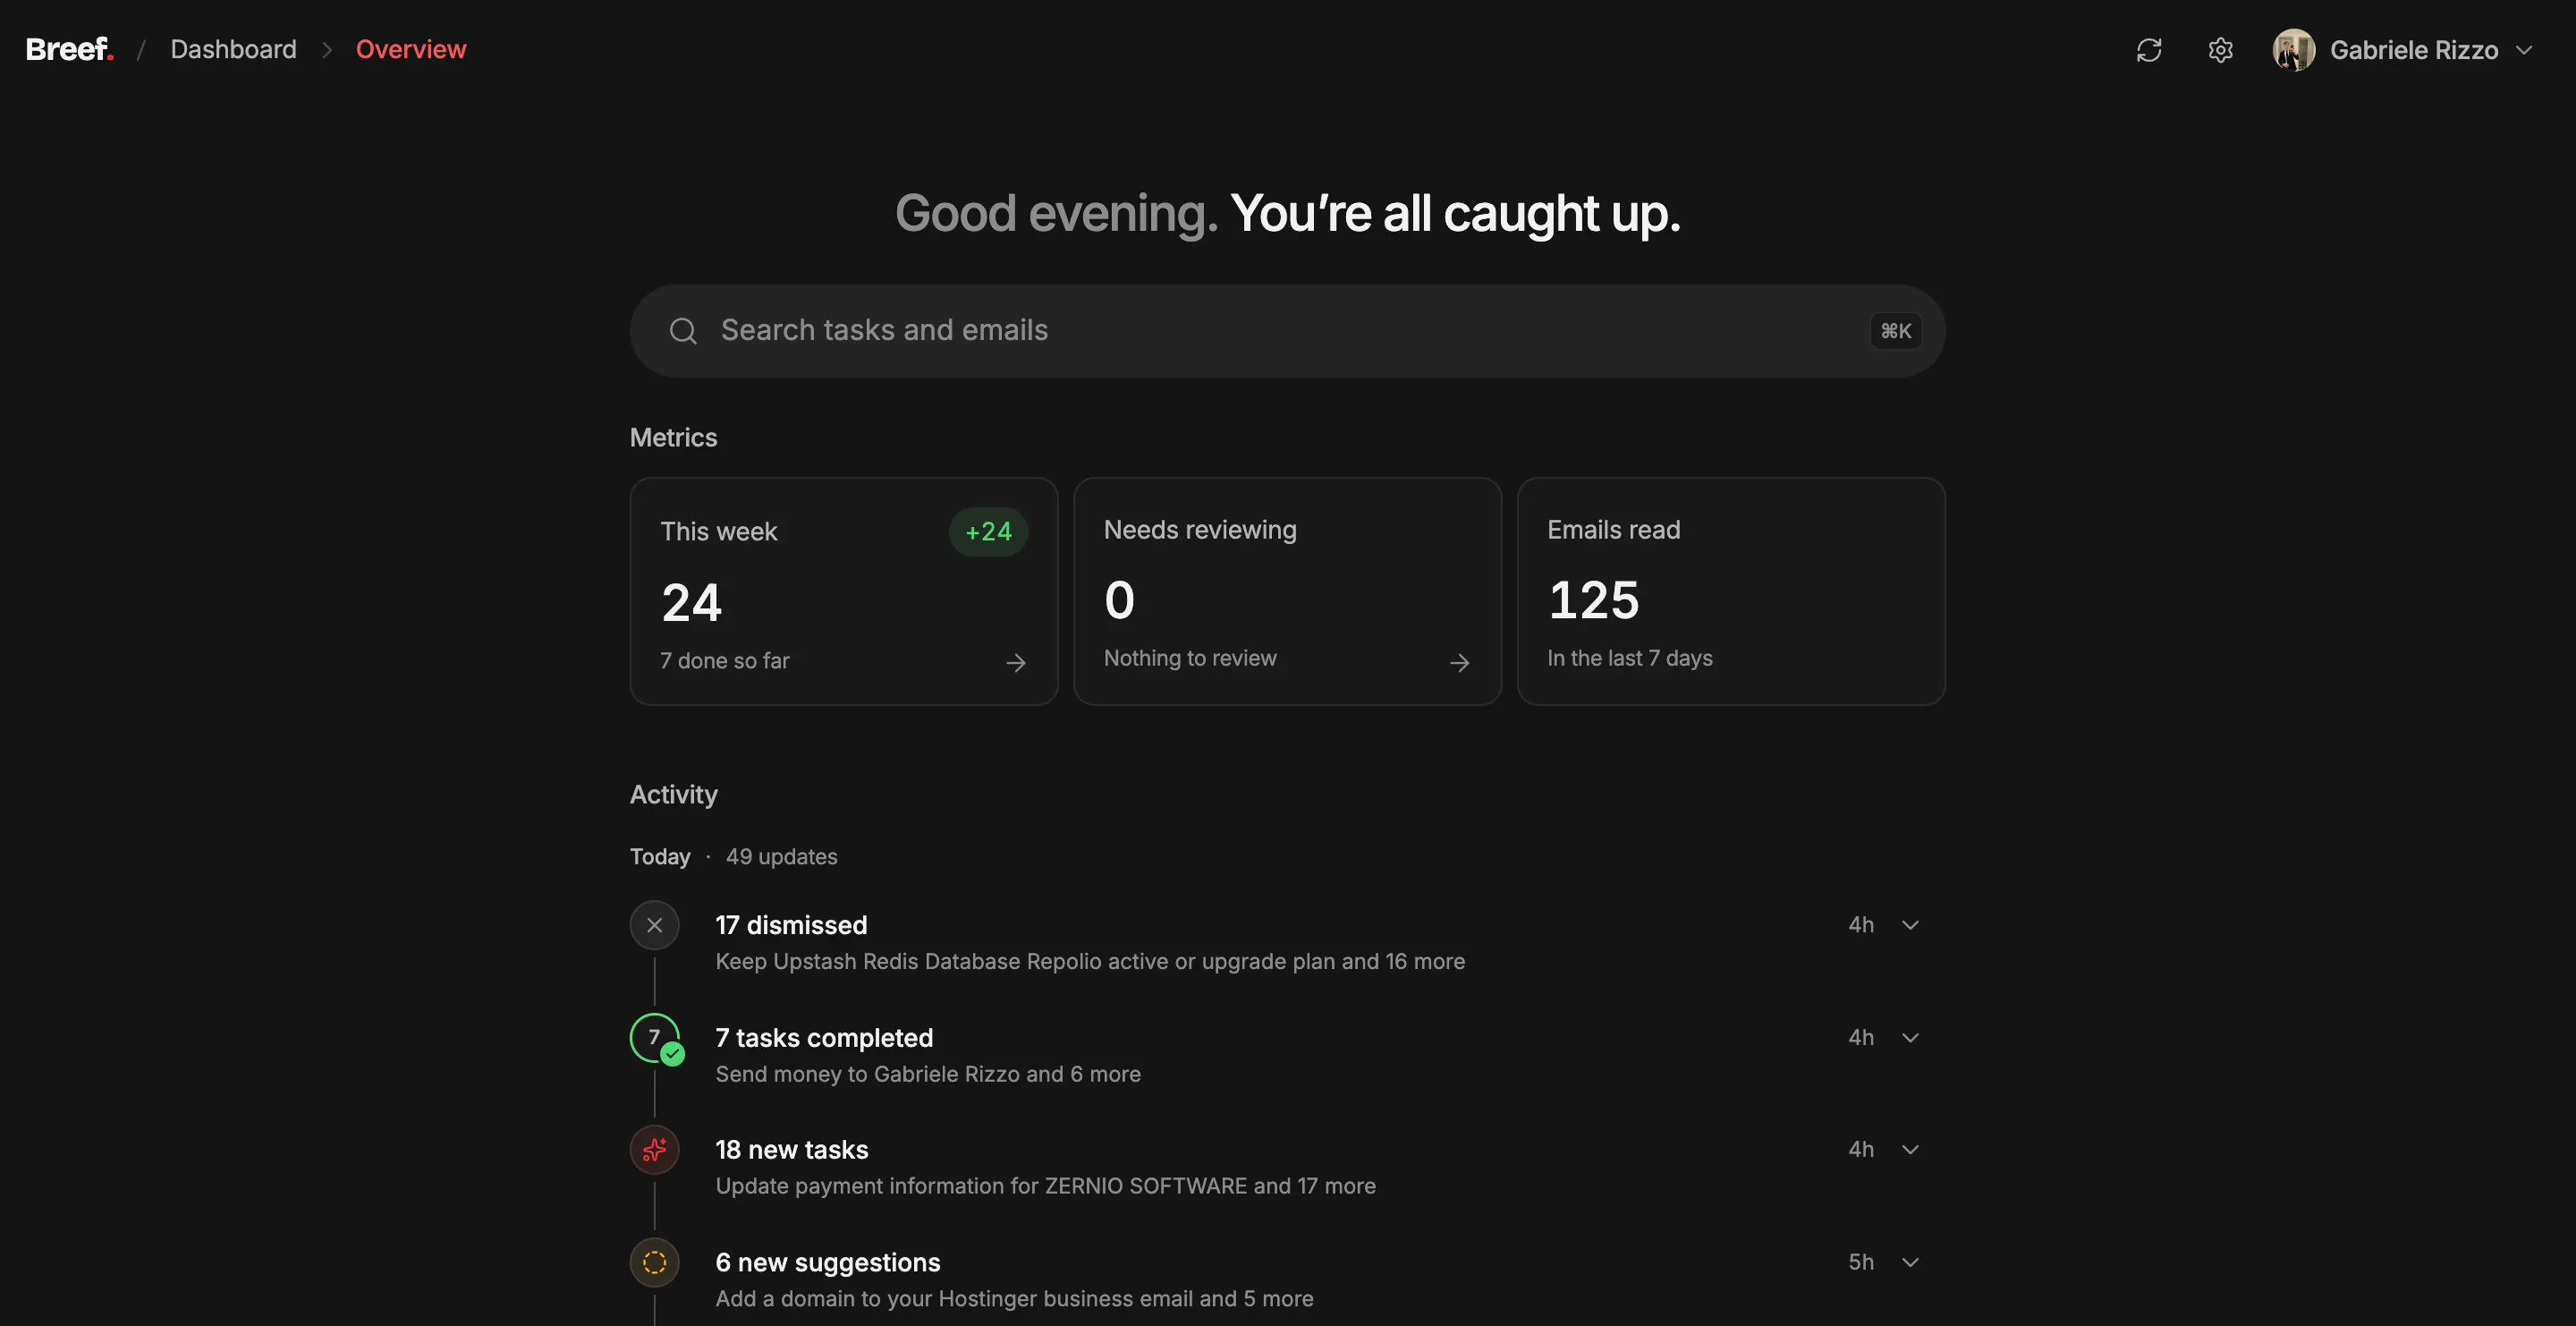Click the +24 badge in This week
Viewport: 2576px width, 1326px height.
pyautogui.click(x=988, y=532)
